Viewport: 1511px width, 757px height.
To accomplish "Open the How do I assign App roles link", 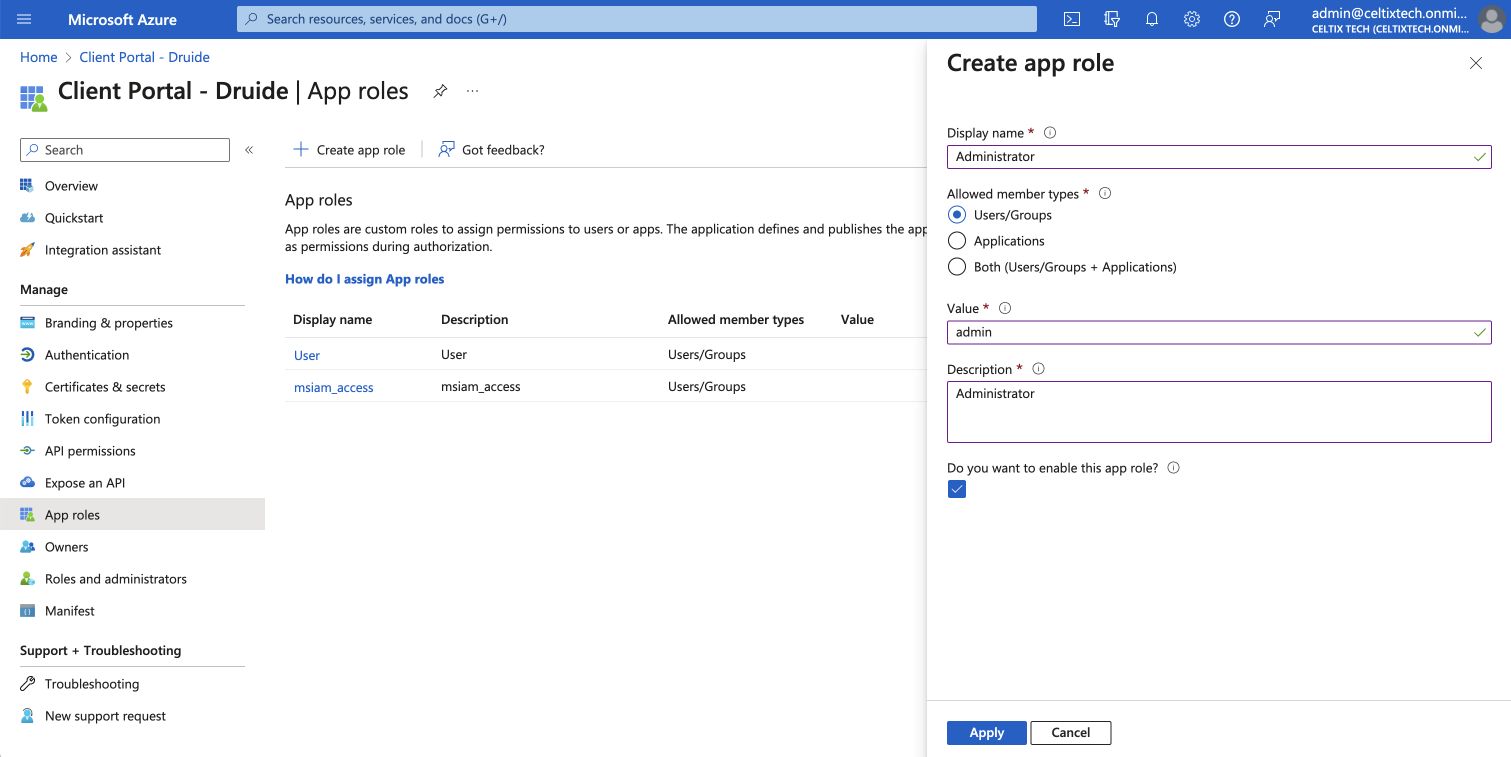I will (x=364, y=279).
